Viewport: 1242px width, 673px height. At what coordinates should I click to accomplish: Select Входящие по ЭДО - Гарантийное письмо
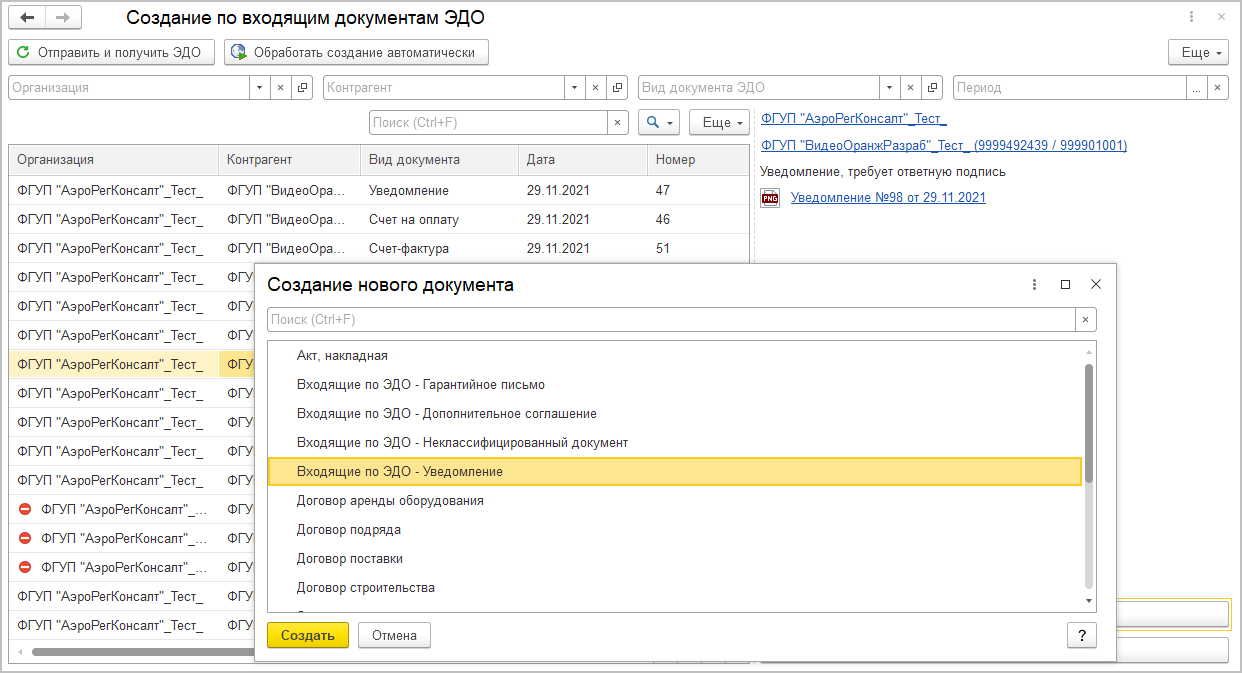click(420, 385)
